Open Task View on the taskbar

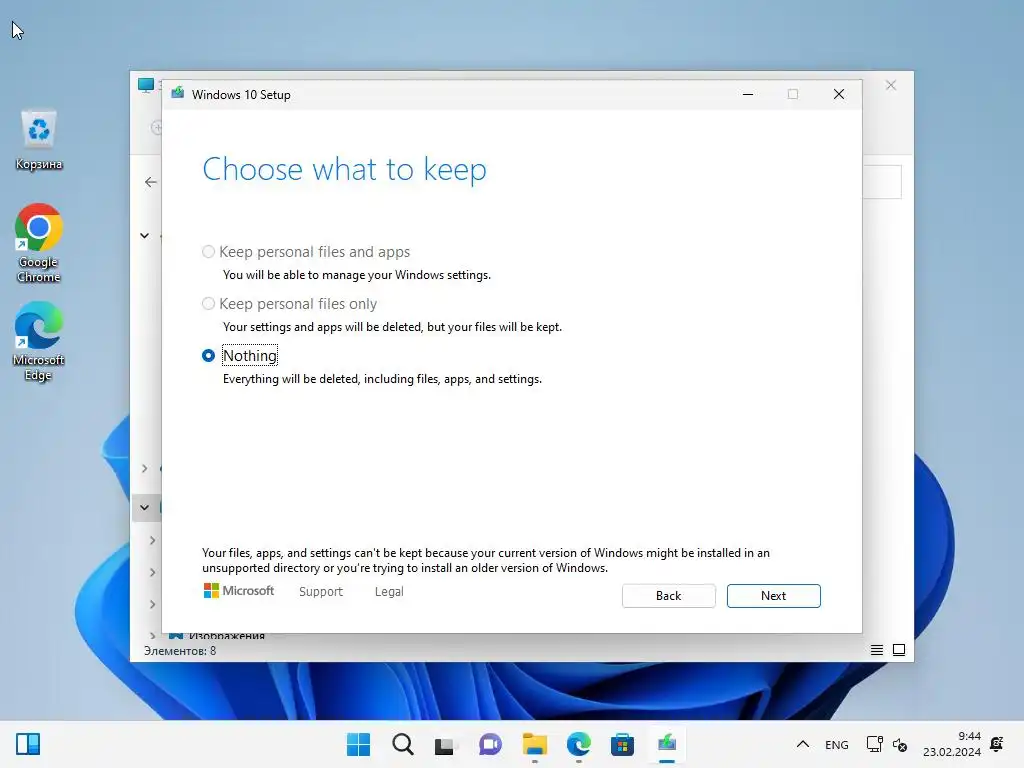(x=445, y=744)
